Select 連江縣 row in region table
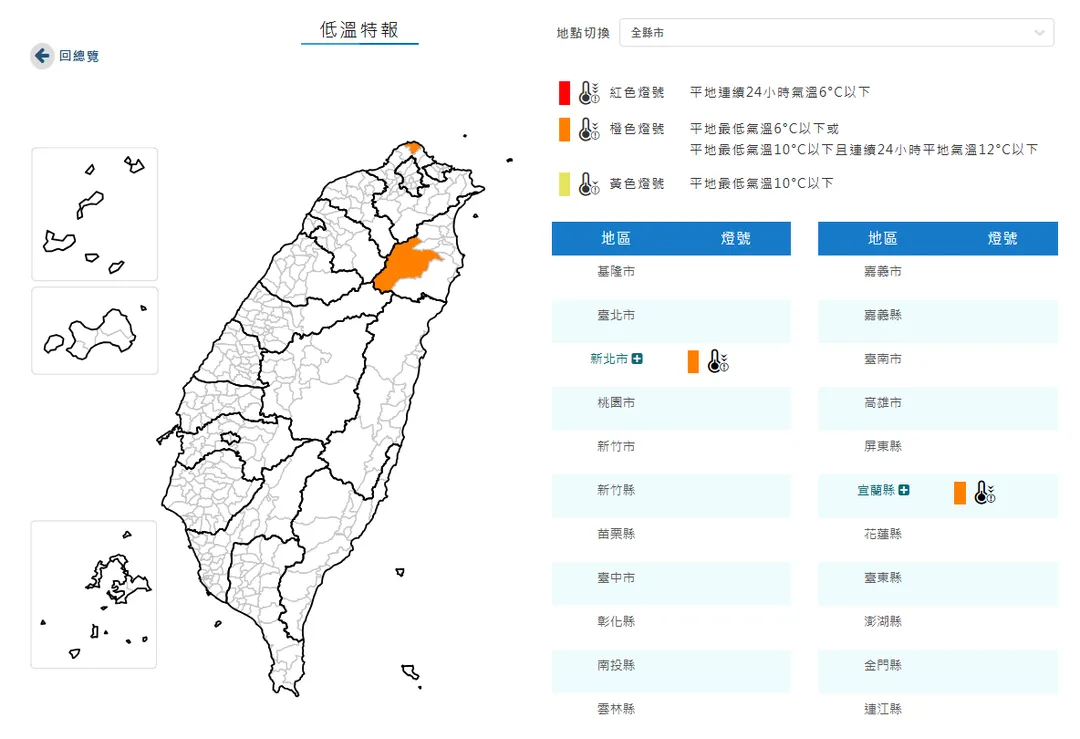Image resolution: width=1080 pixels, height=739 pixels. [937, 715]
